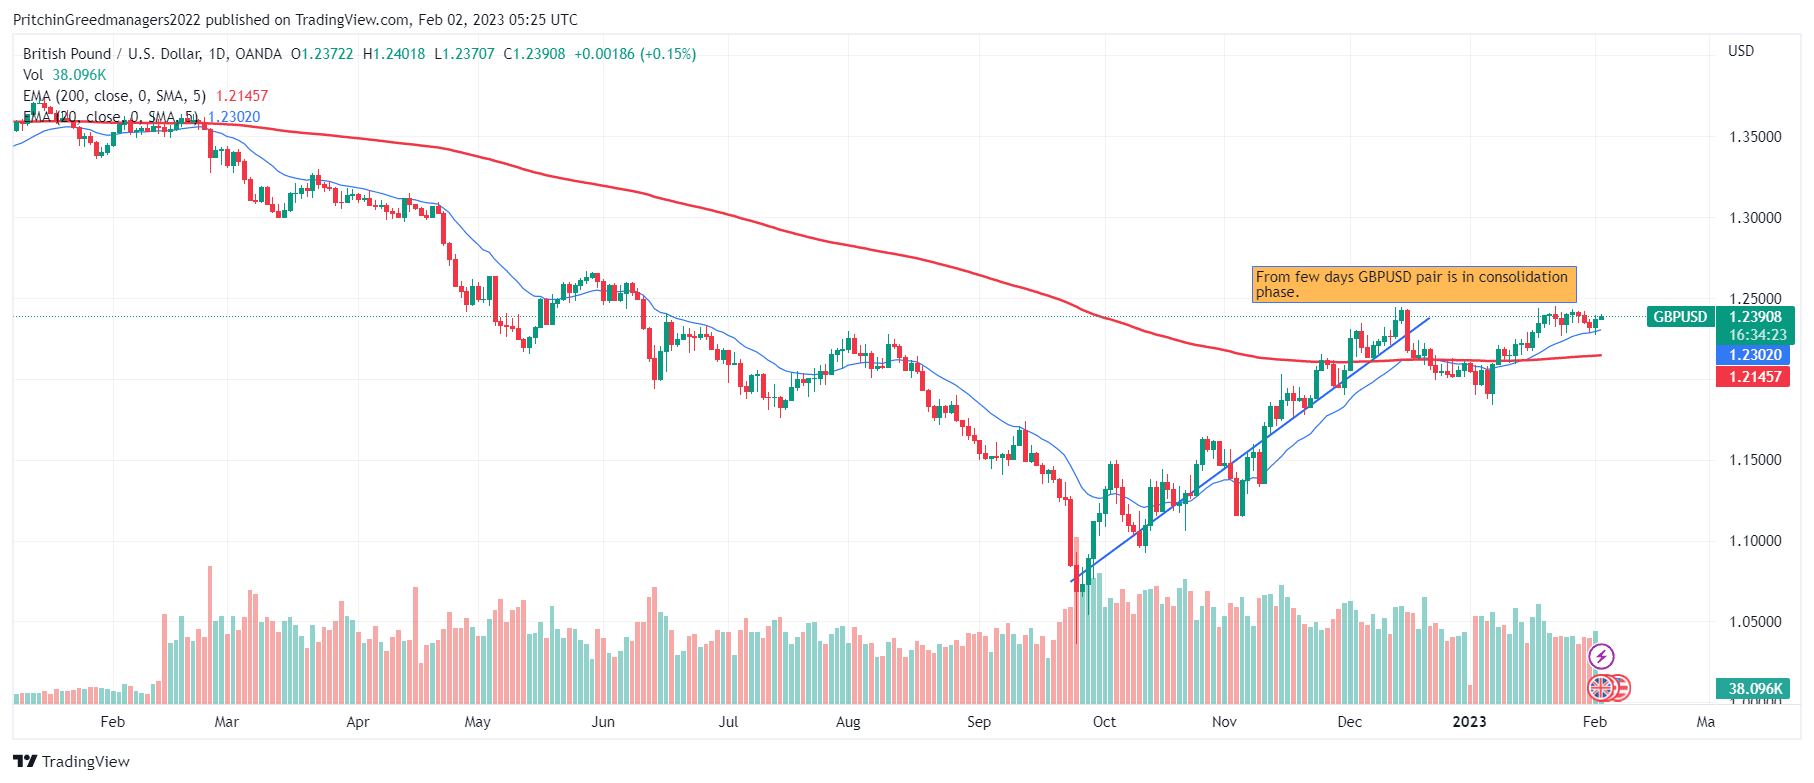The height and width of the screenshot is (783, 1814).
Task: Click the 1.35000 price axis level
Action: pos(1755,137)
